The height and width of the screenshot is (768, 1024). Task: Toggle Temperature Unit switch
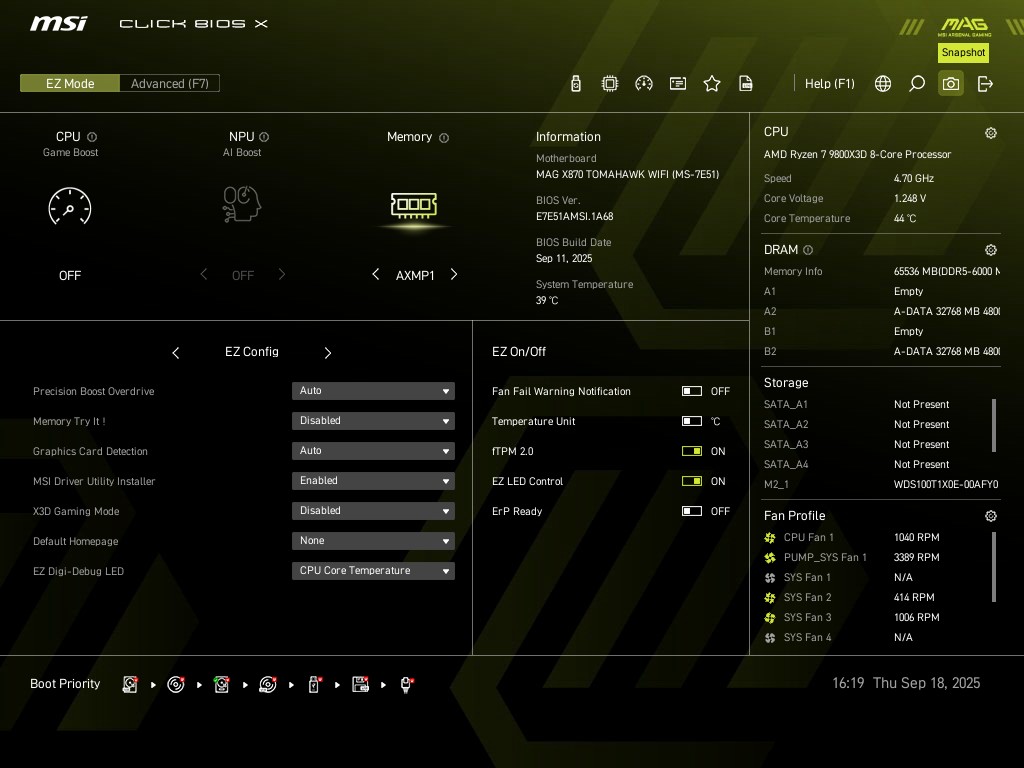click(x=692, y=421)
